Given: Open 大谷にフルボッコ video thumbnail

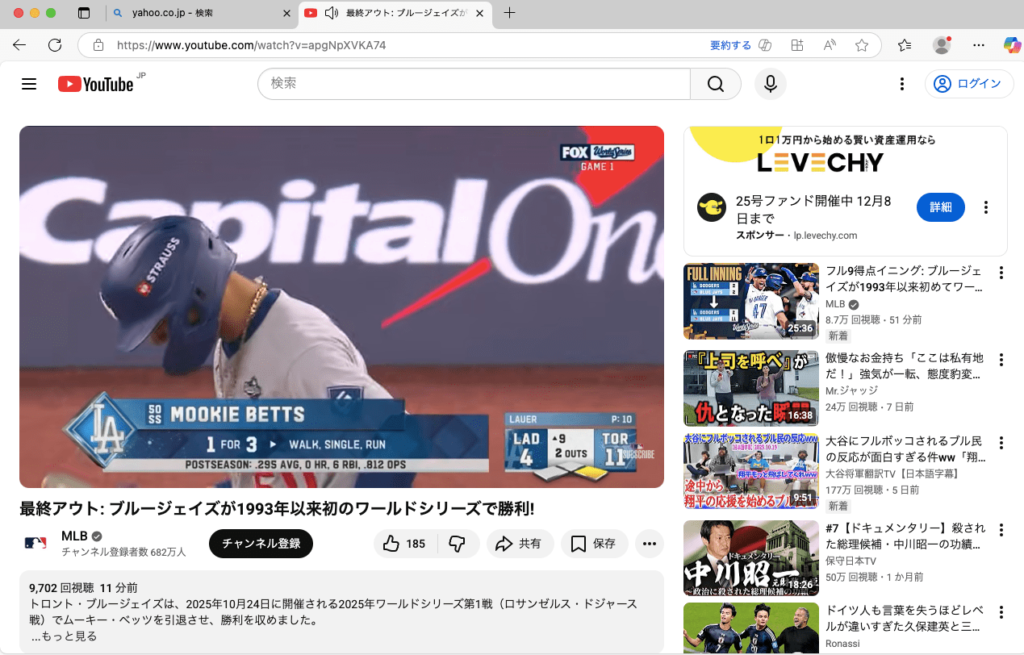Looking at the screenshot, I should pos(751,471).
